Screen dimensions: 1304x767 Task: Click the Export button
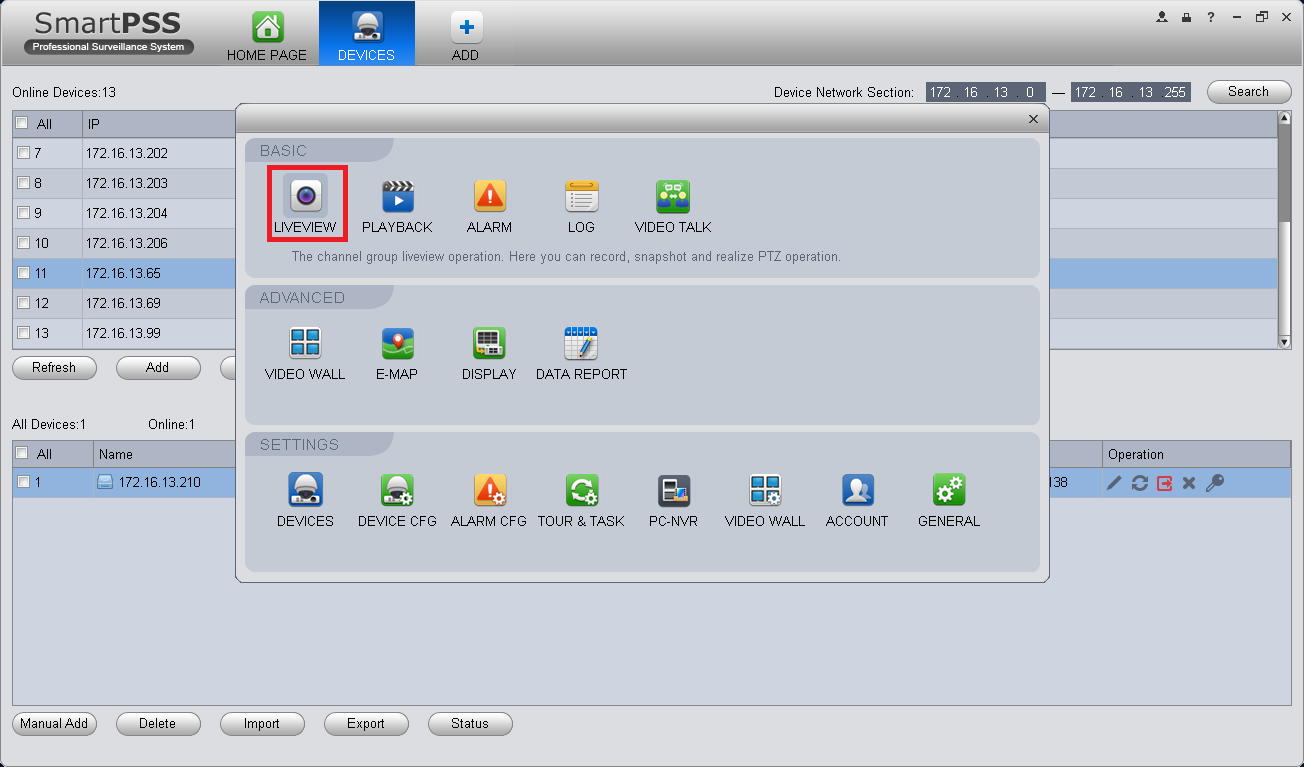click(x=366, y=724)
